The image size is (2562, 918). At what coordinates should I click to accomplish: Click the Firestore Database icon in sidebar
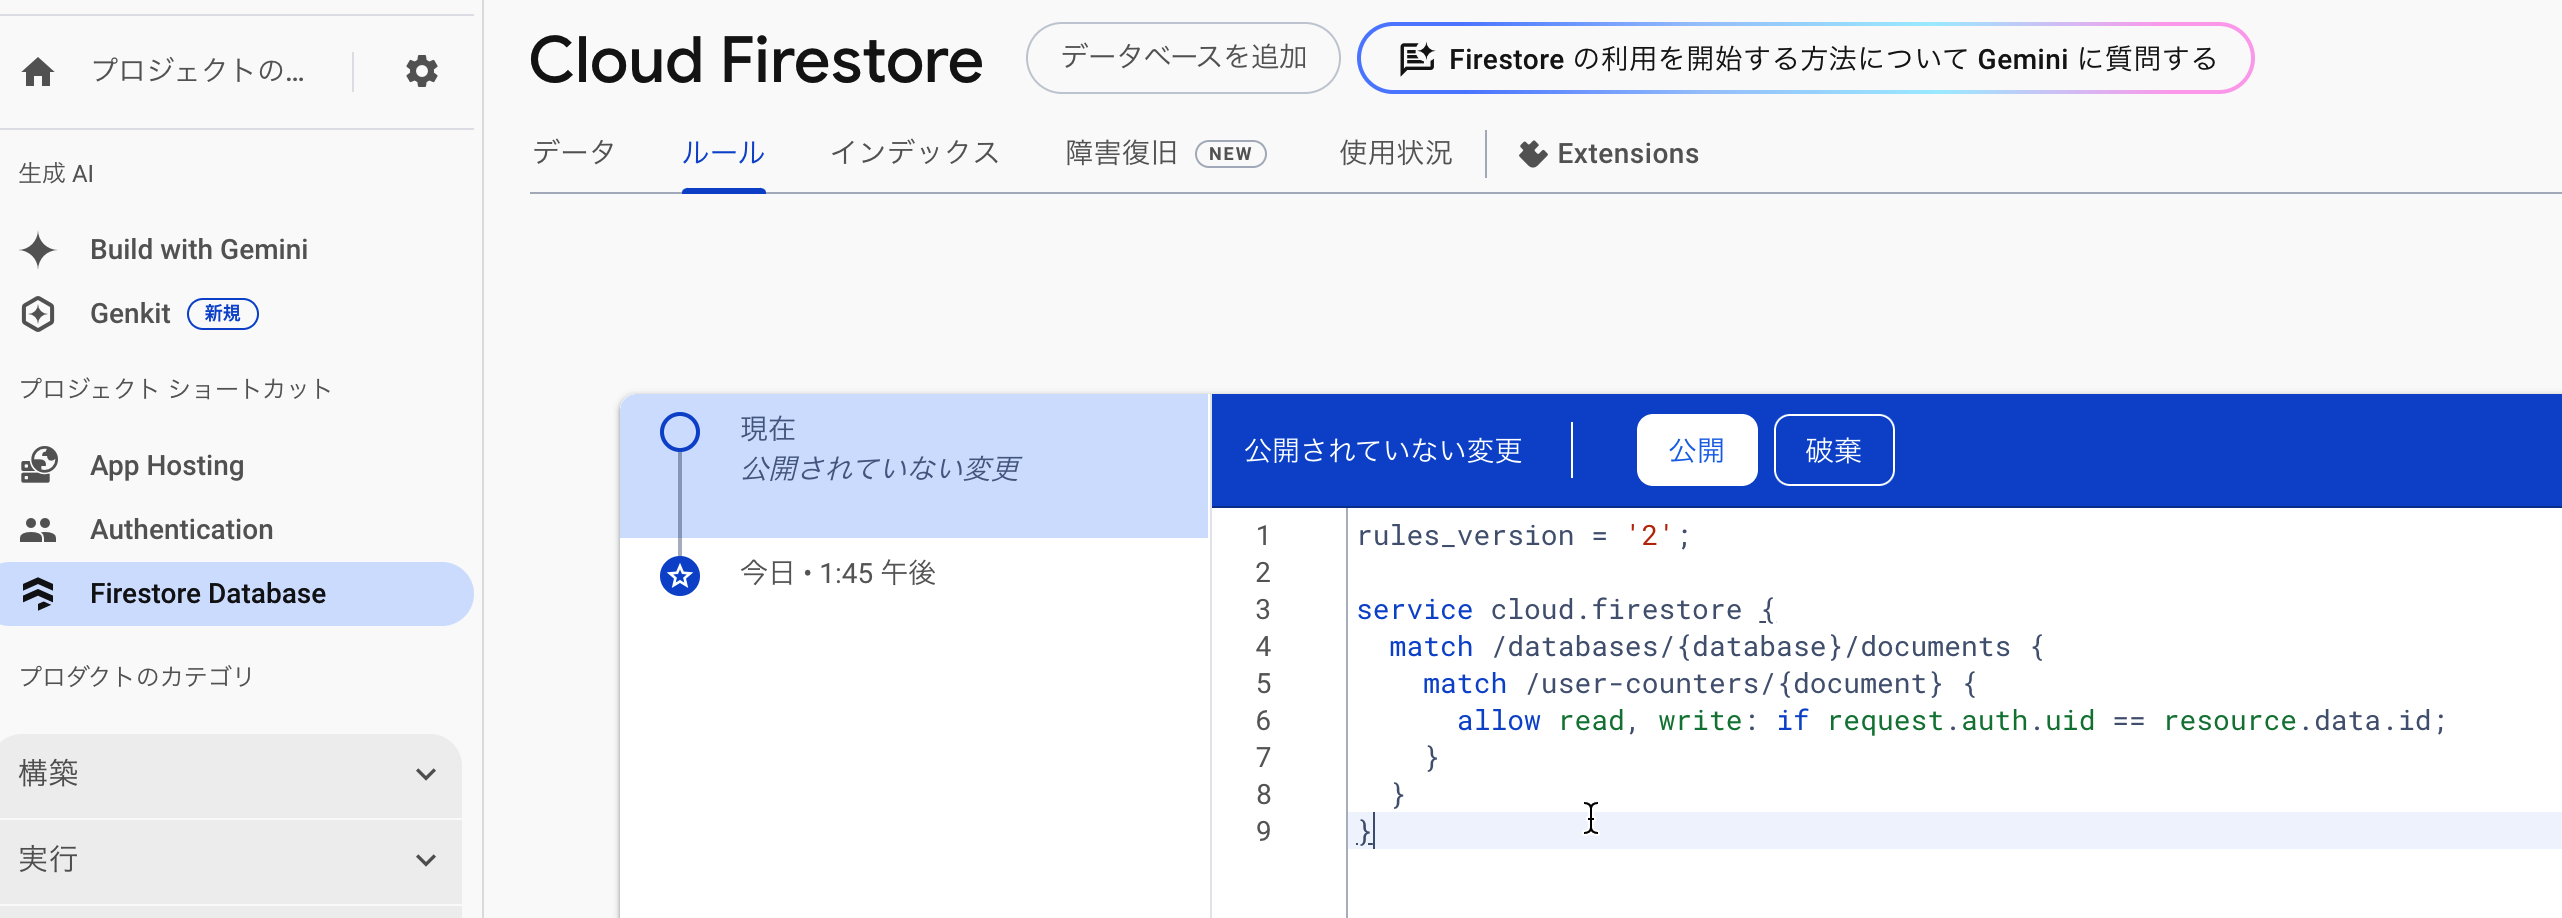(x=38, y=594)
